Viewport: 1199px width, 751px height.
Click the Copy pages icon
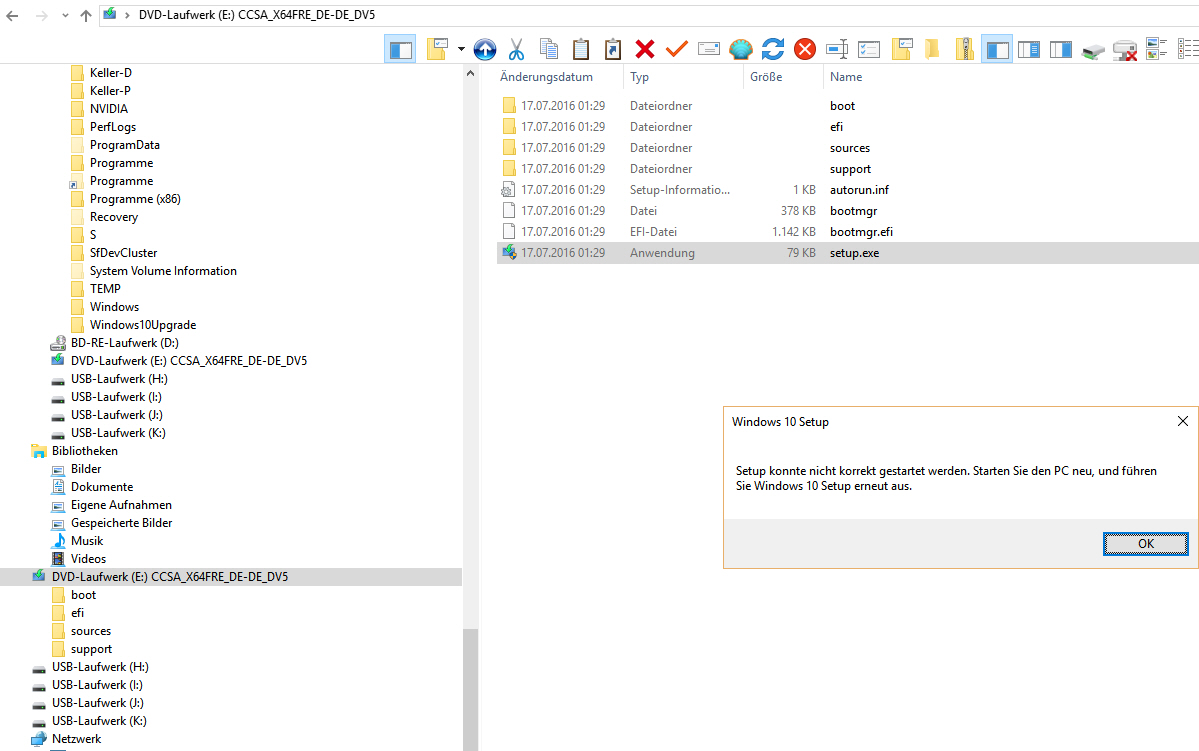(549, 49)
